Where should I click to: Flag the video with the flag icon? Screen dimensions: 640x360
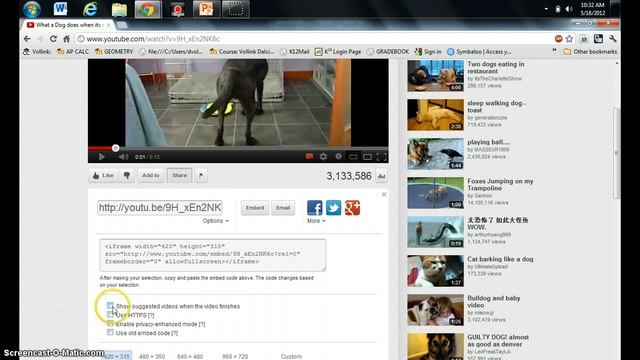point(201,176)
